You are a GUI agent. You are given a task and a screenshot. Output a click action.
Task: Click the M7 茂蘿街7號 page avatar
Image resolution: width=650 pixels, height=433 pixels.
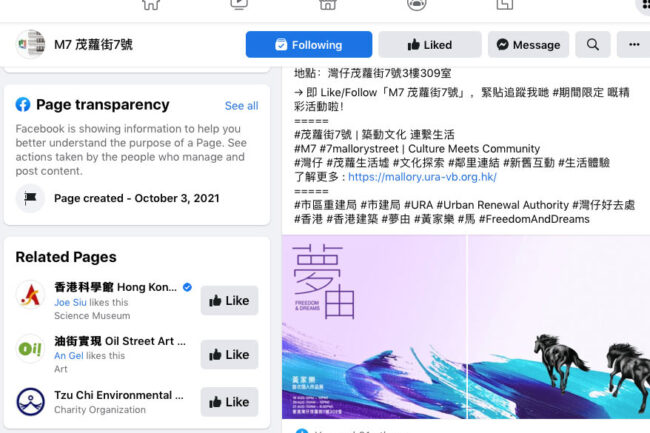pyautogui.click(x=30, y=44)
